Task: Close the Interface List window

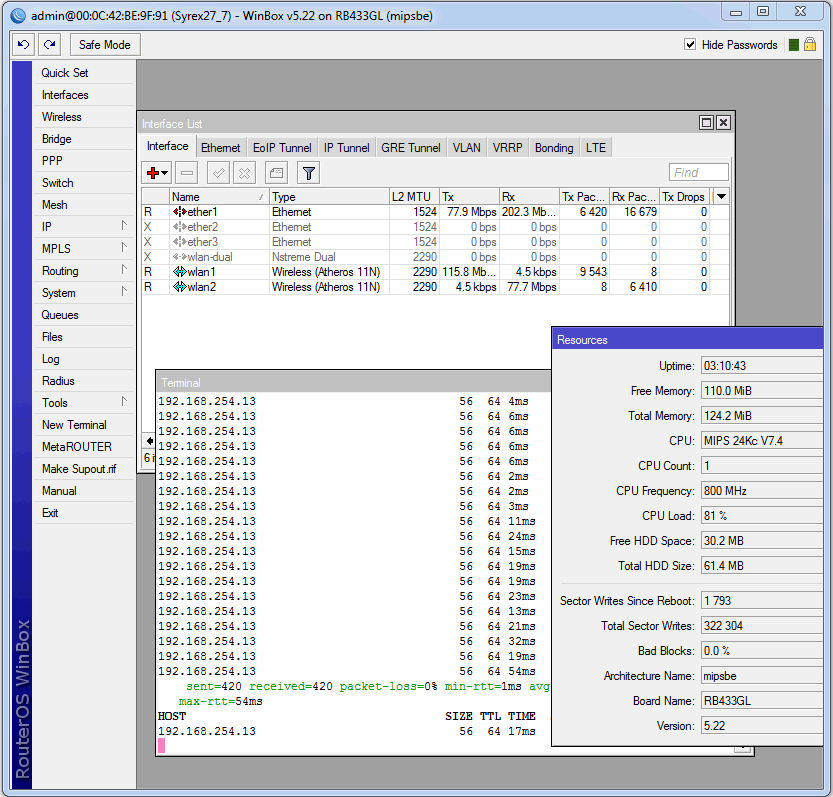Action: click(723, 123)
